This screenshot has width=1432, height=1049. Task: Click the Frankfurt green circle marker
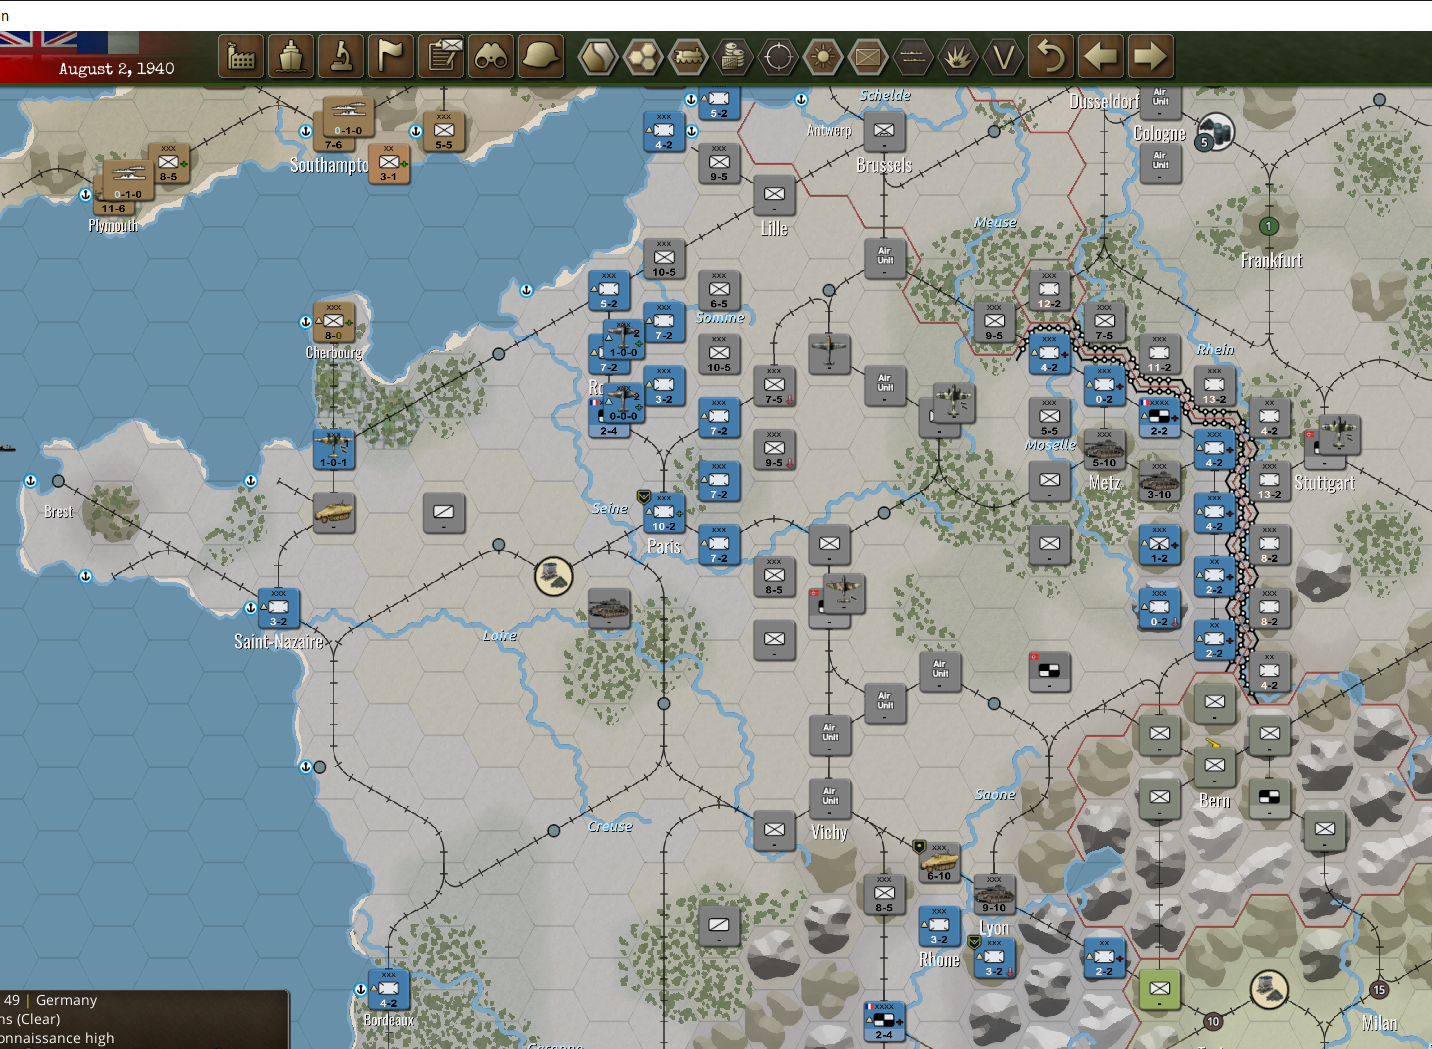pos(1269,226)
